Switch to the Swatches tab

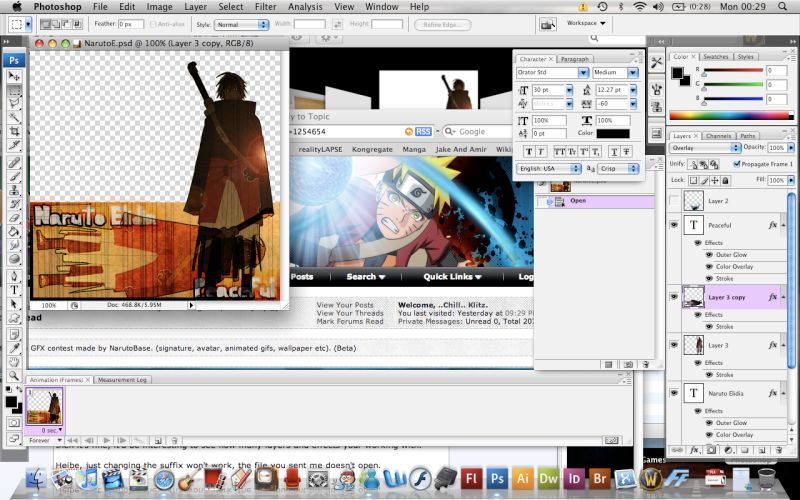tap(716, 57)
